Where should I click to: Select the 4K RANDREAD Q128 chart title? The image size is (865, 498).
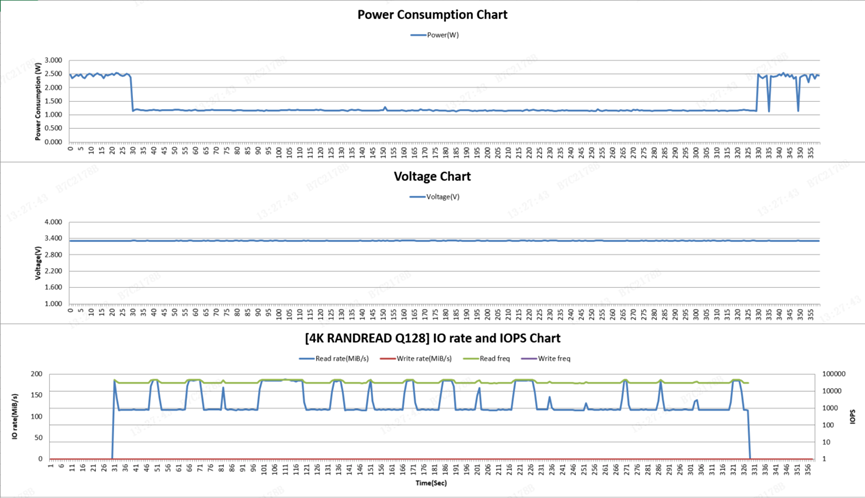point(432,338)
